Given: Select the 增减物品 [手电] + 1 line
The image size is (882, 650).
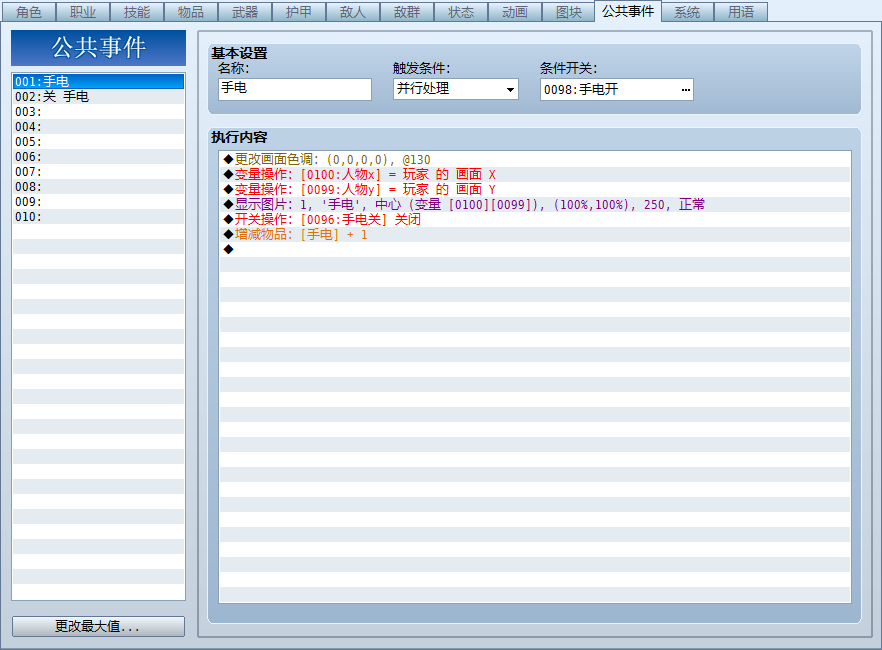Looking at the screenshot, I should coord(535,234).
